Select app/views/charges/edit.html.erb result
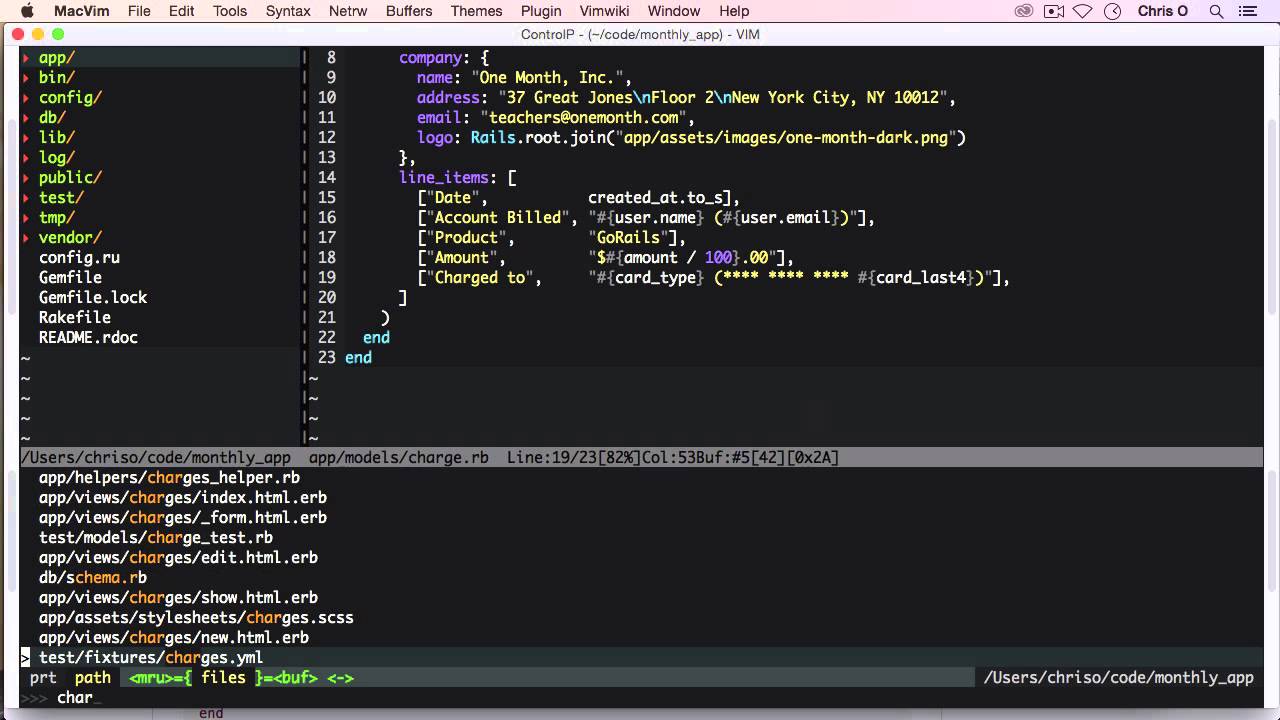1280x720 pixels. tap(178, 558)
